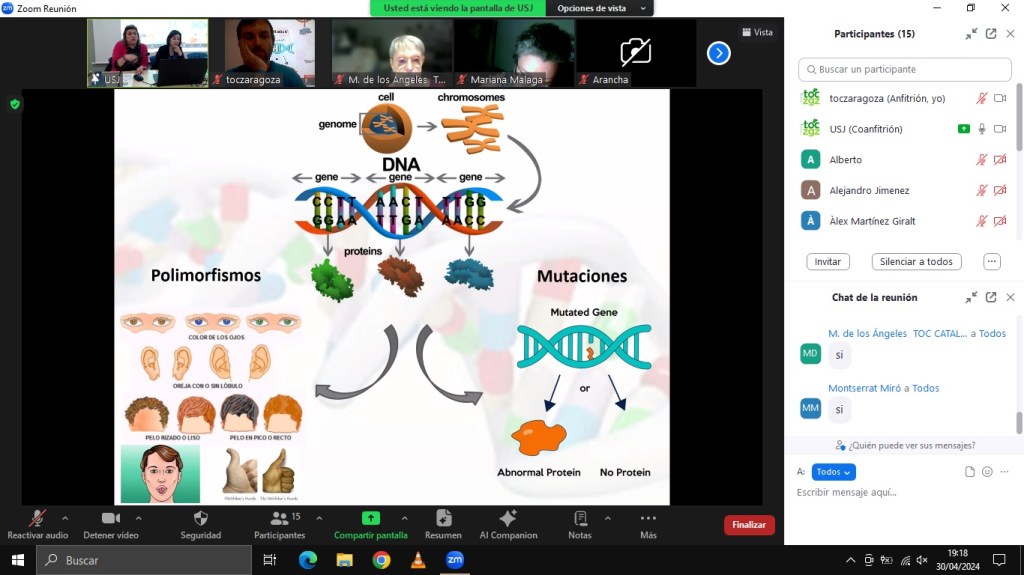Click the Compartir pantalla green icon

point(370,519)
